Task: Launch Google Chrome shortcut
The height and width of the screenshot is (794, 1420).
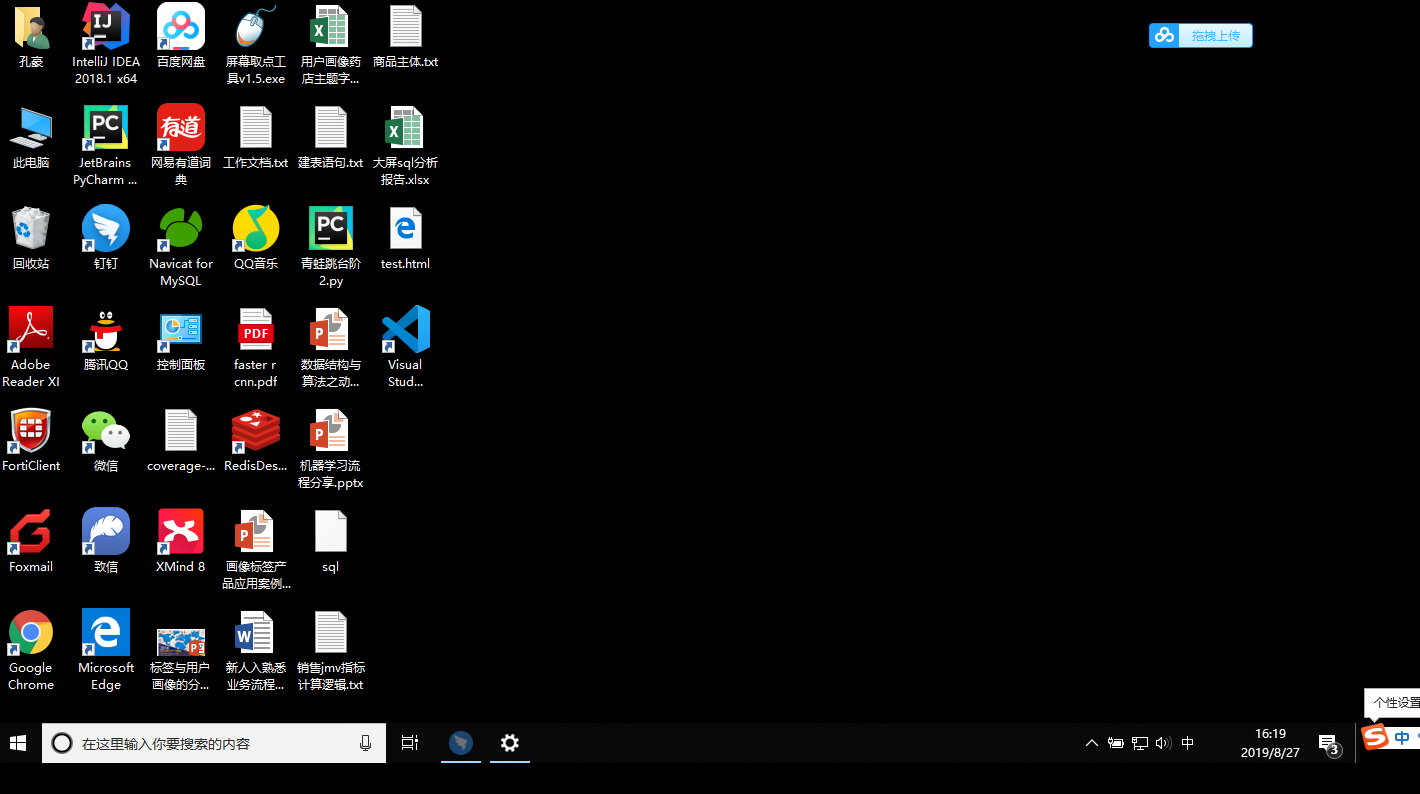Action: point(31,650)
